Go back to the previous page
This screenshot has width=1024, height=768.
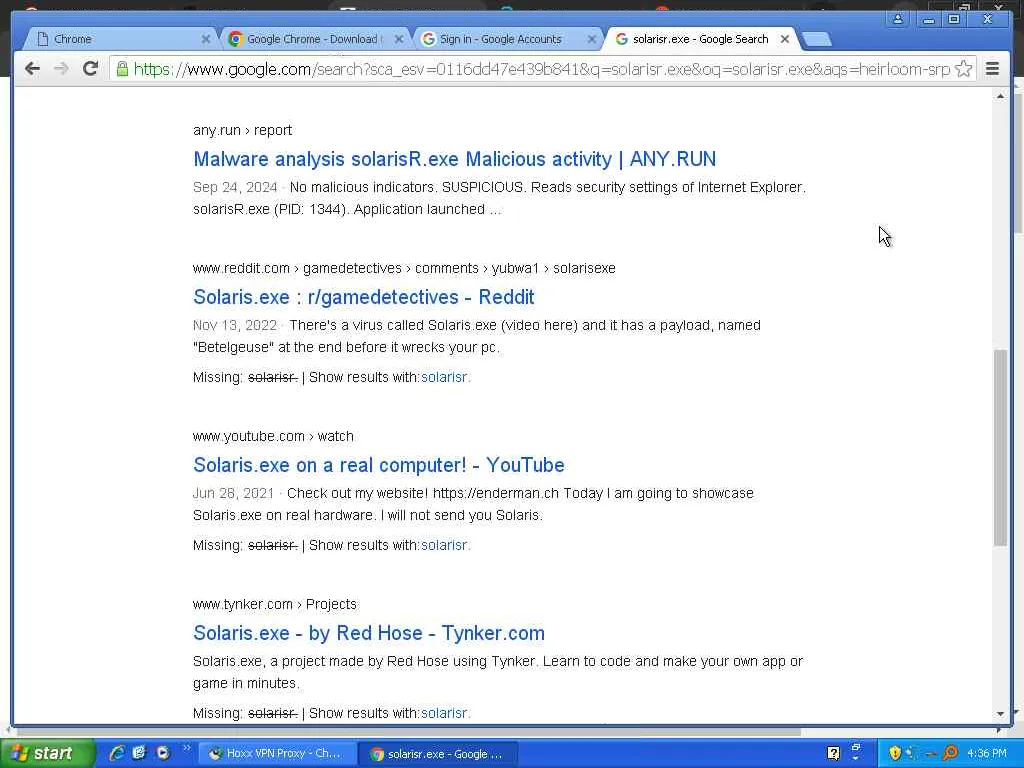[31, 69]
